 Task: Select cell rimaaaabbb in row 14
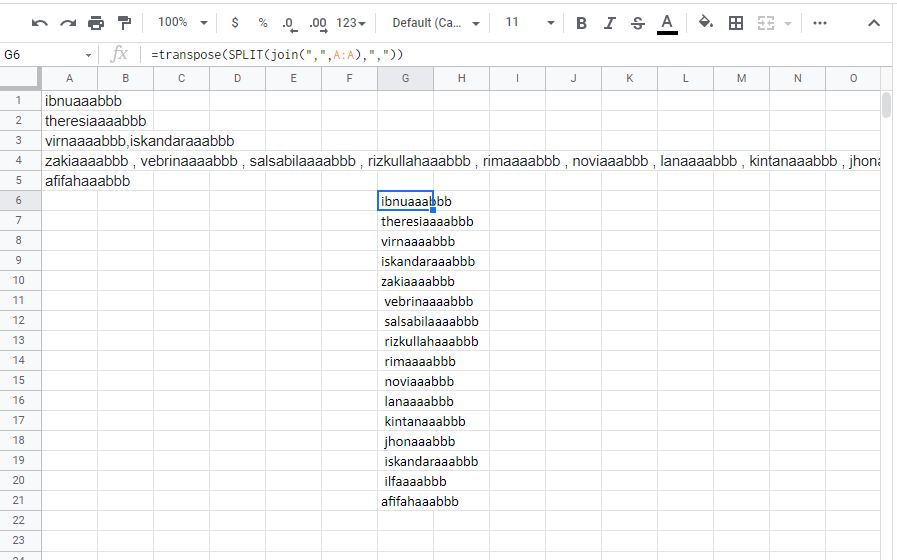pos(406,361)
